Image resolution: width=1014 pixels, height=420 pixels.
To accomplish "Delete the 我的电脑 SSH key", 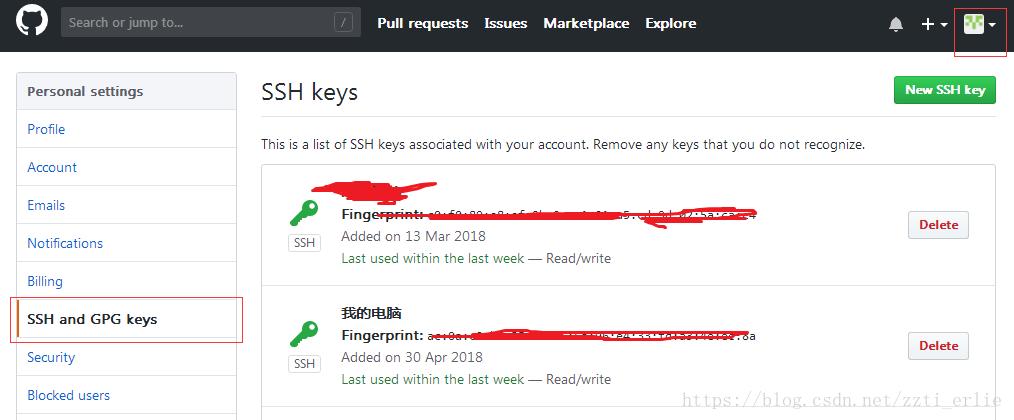I will tap(938, 345).
